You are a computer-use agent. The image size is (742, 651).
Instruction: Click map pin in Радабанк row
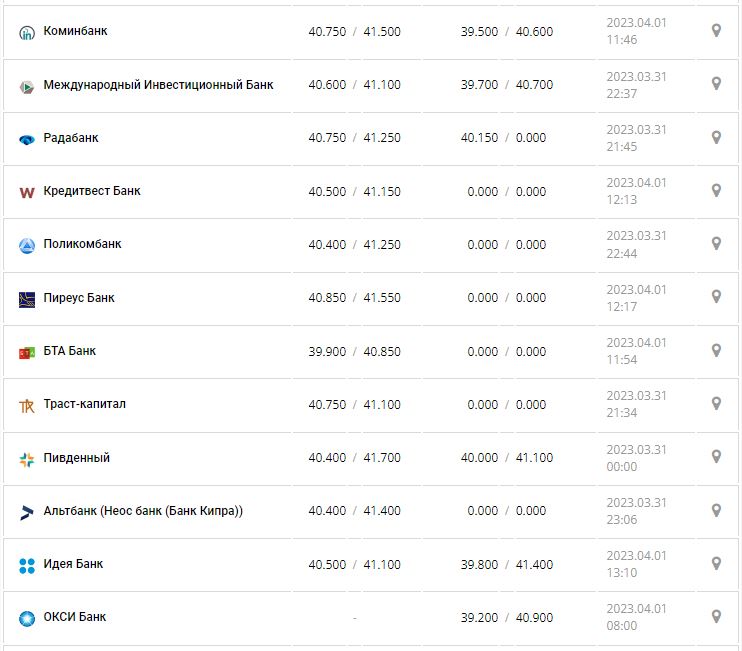(x=716, y=137)
